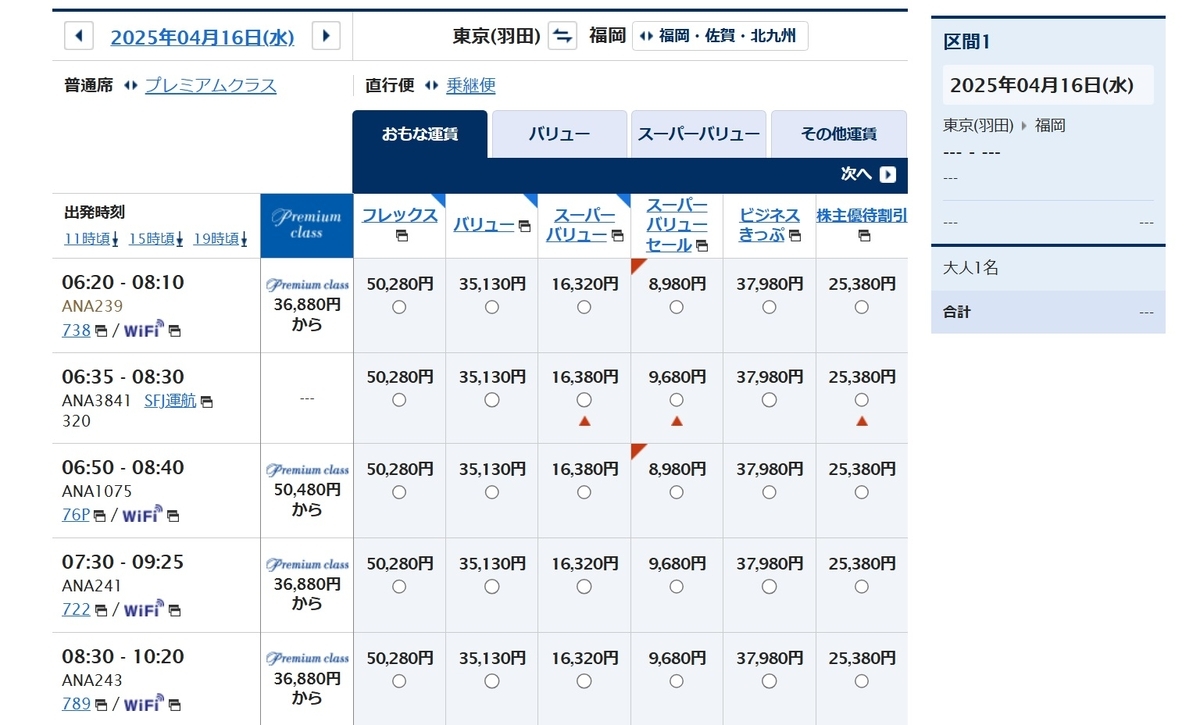This screenshot has height=725, width=1200.
Task: Select ANA239 フレックス 50,280円 fare
Action: [x=399, y=307]
